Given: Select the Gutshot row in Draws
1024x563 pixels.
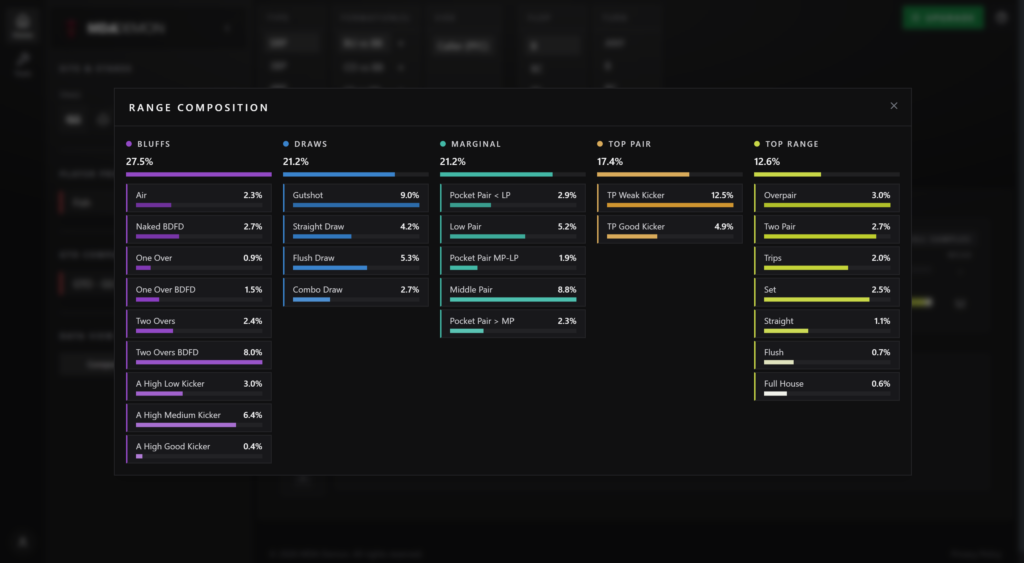Looking at the screenshot, I should coord(356,198).
